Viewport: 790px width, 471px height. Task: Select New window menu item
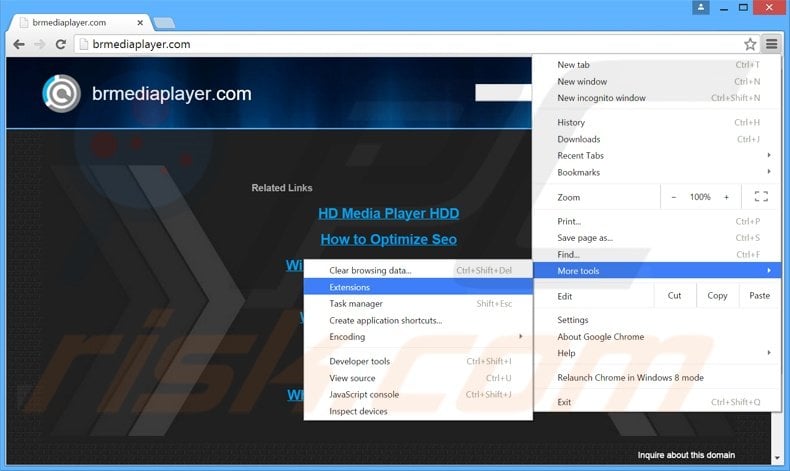657,82
